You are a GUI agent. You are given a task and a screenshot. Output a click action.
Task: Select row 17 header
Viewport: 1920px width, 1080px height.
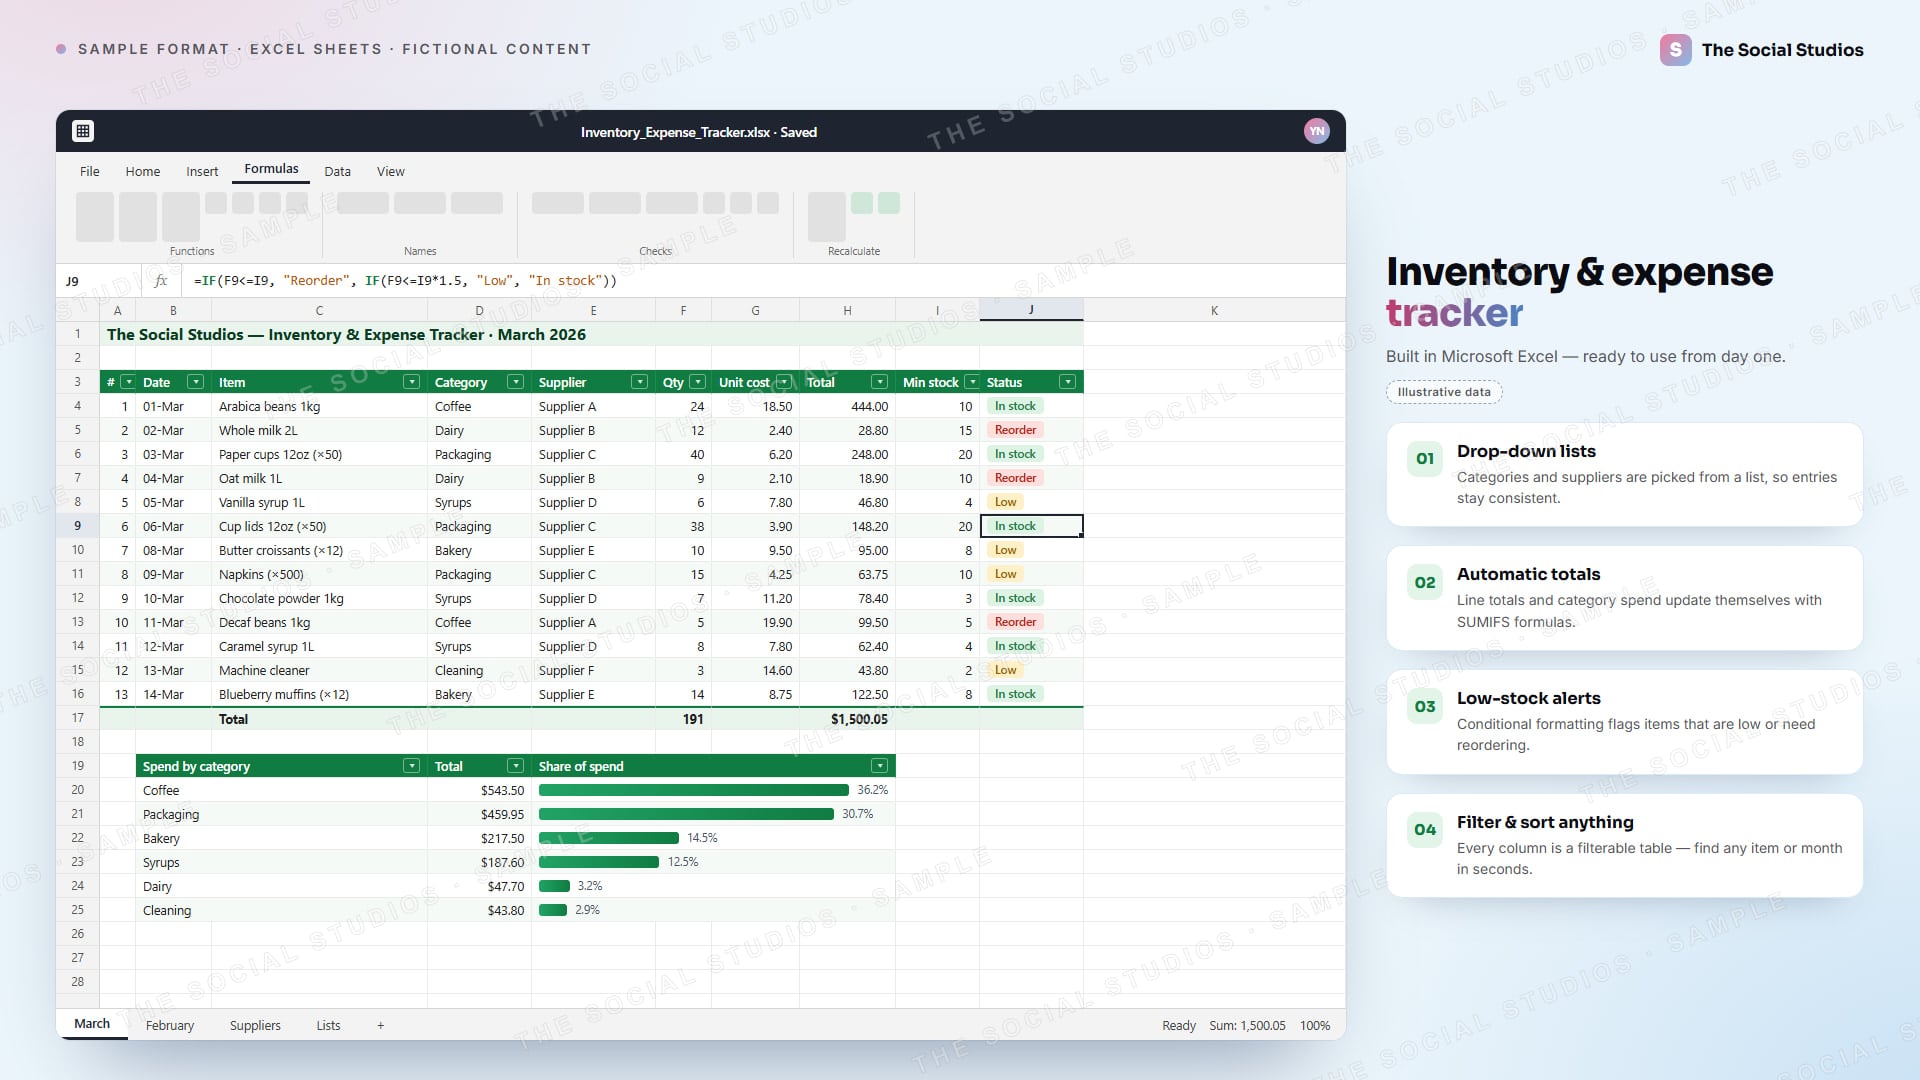pyautogui.click(x=78, y=718)
